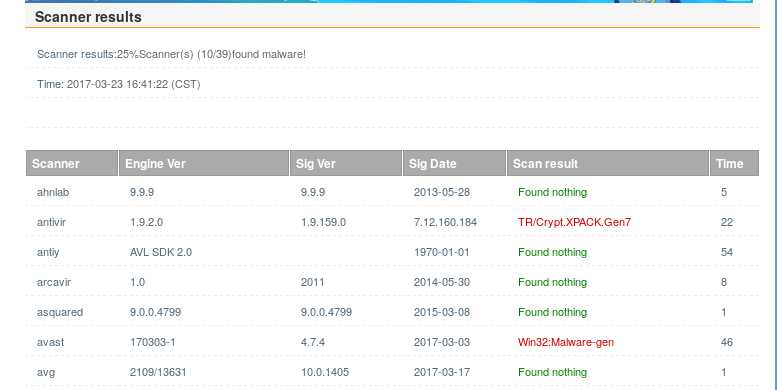Select avg's 'Found nothing' result

[553, 372]
